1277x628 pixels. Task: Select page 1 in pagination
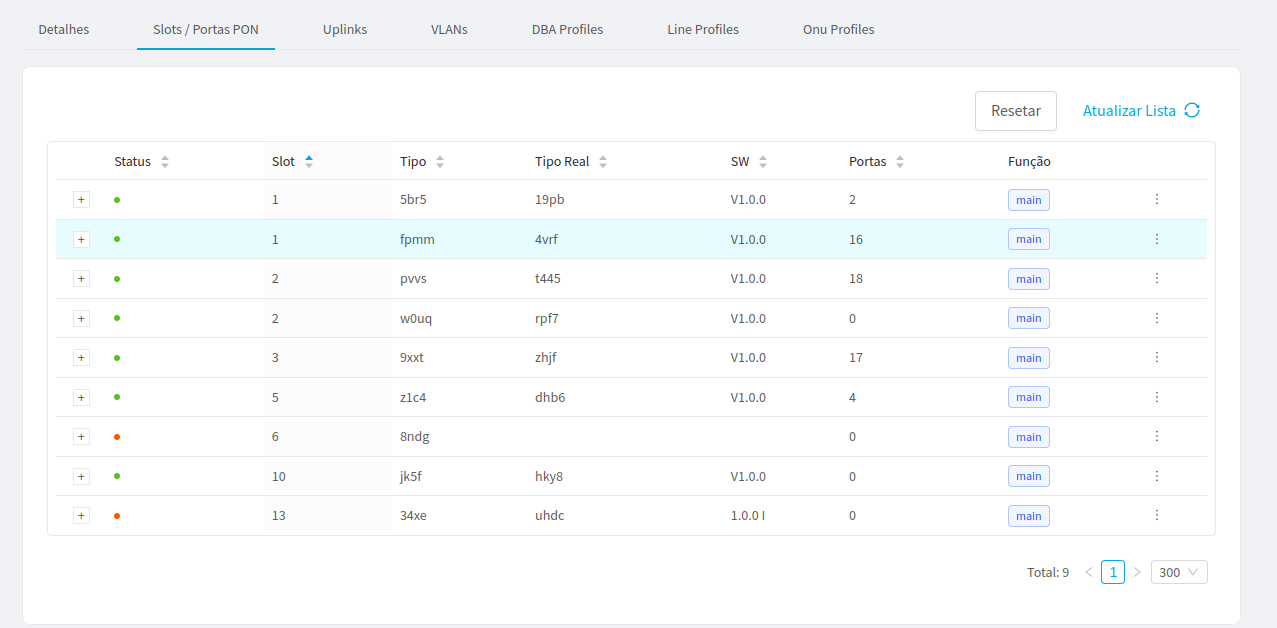click(1112, 572)
